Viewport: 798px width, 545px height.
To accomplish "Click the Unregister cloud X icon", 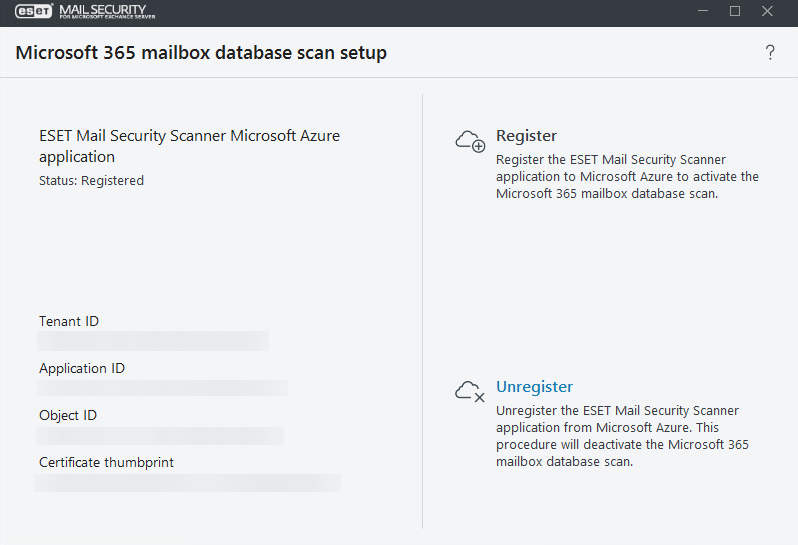I will [469, 391].
